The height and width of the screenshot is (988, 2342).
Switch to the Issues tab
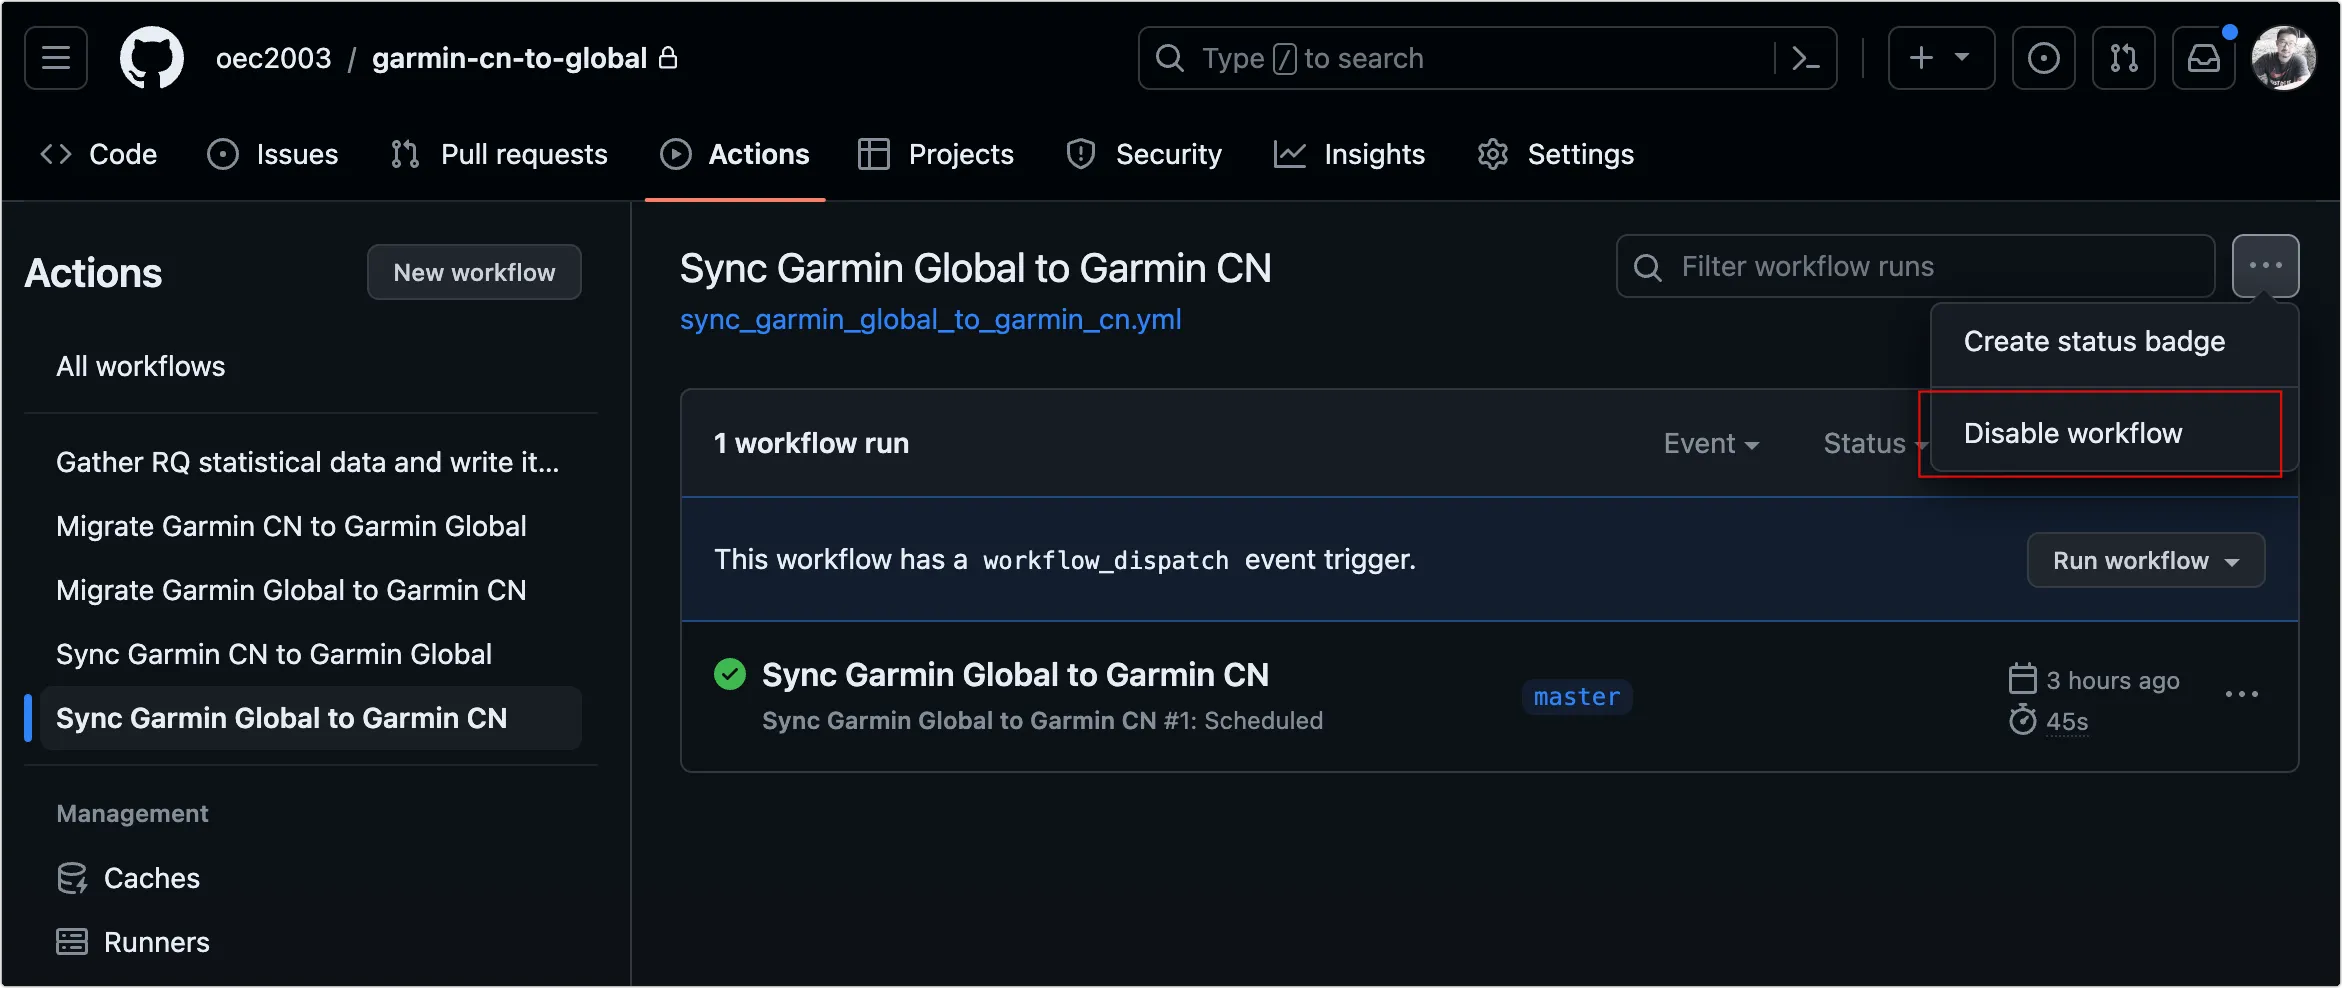pyautogui.click(x=273, y=154)
